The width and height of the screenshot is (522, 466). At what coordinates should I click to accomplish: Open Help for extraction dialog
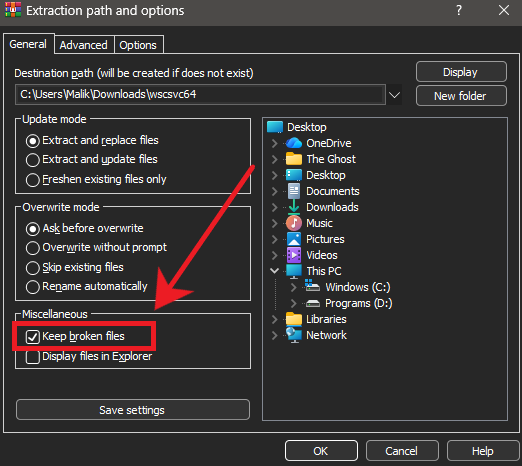[x=483, y=451]
